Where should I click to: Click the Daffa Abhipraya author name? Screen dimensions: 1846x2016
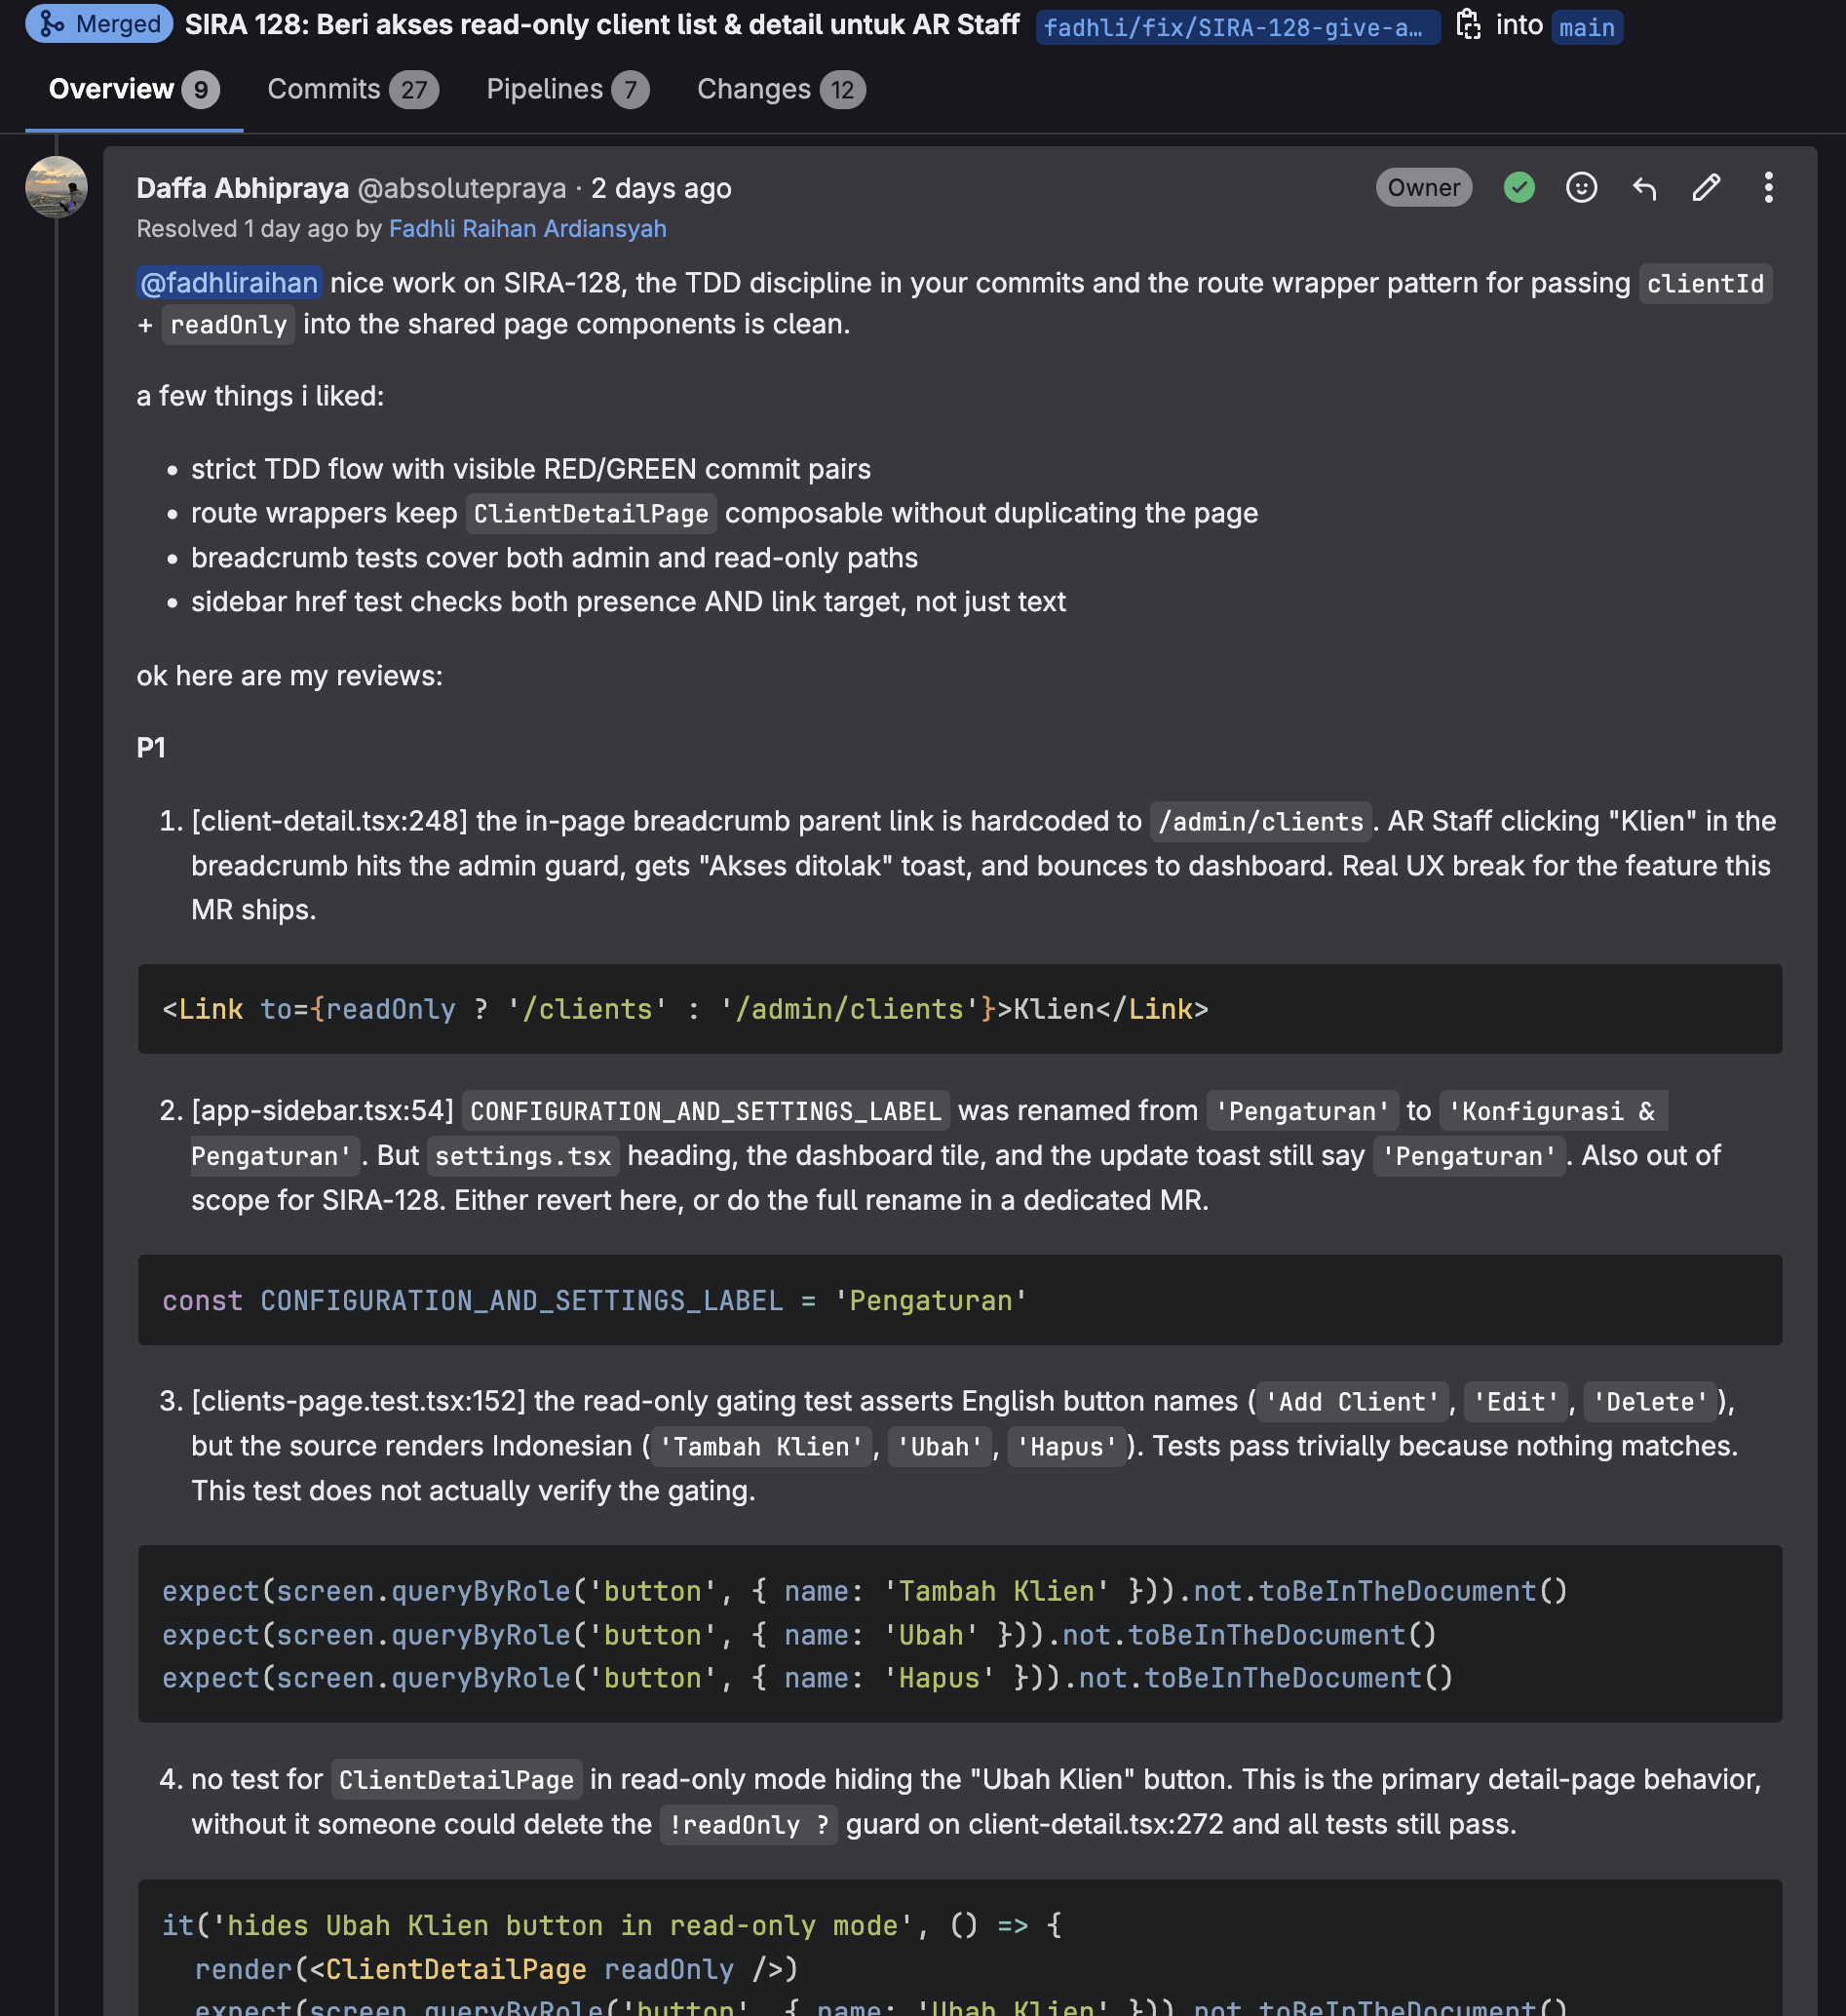(242, 188)
